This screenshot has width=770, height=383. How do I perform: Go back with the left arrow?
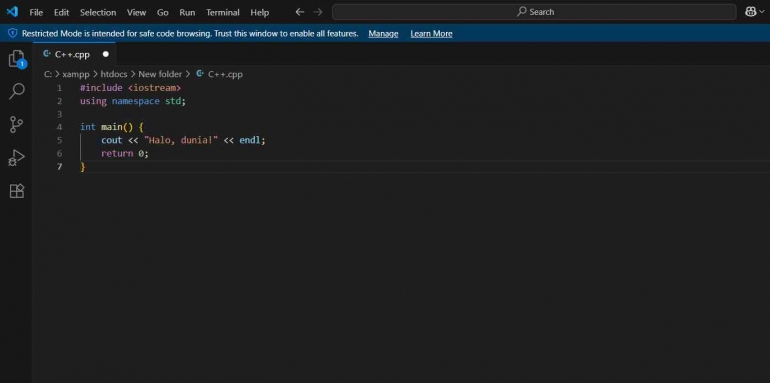[x=300, y=12]
